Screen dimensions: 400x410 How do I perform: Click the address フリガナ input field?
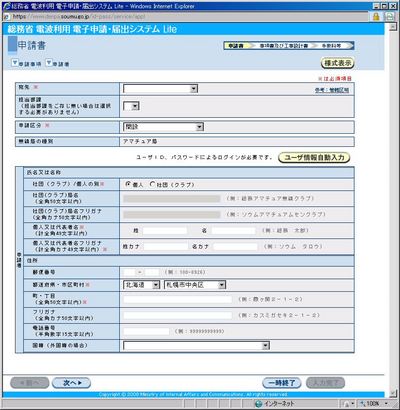point(178,315)
